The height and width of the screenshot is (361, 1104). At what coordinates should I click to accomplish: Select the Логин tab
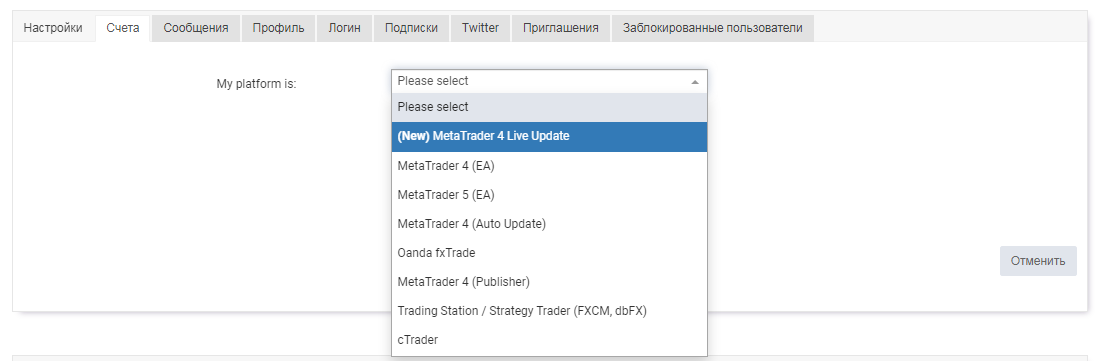(x=344, y=28)
